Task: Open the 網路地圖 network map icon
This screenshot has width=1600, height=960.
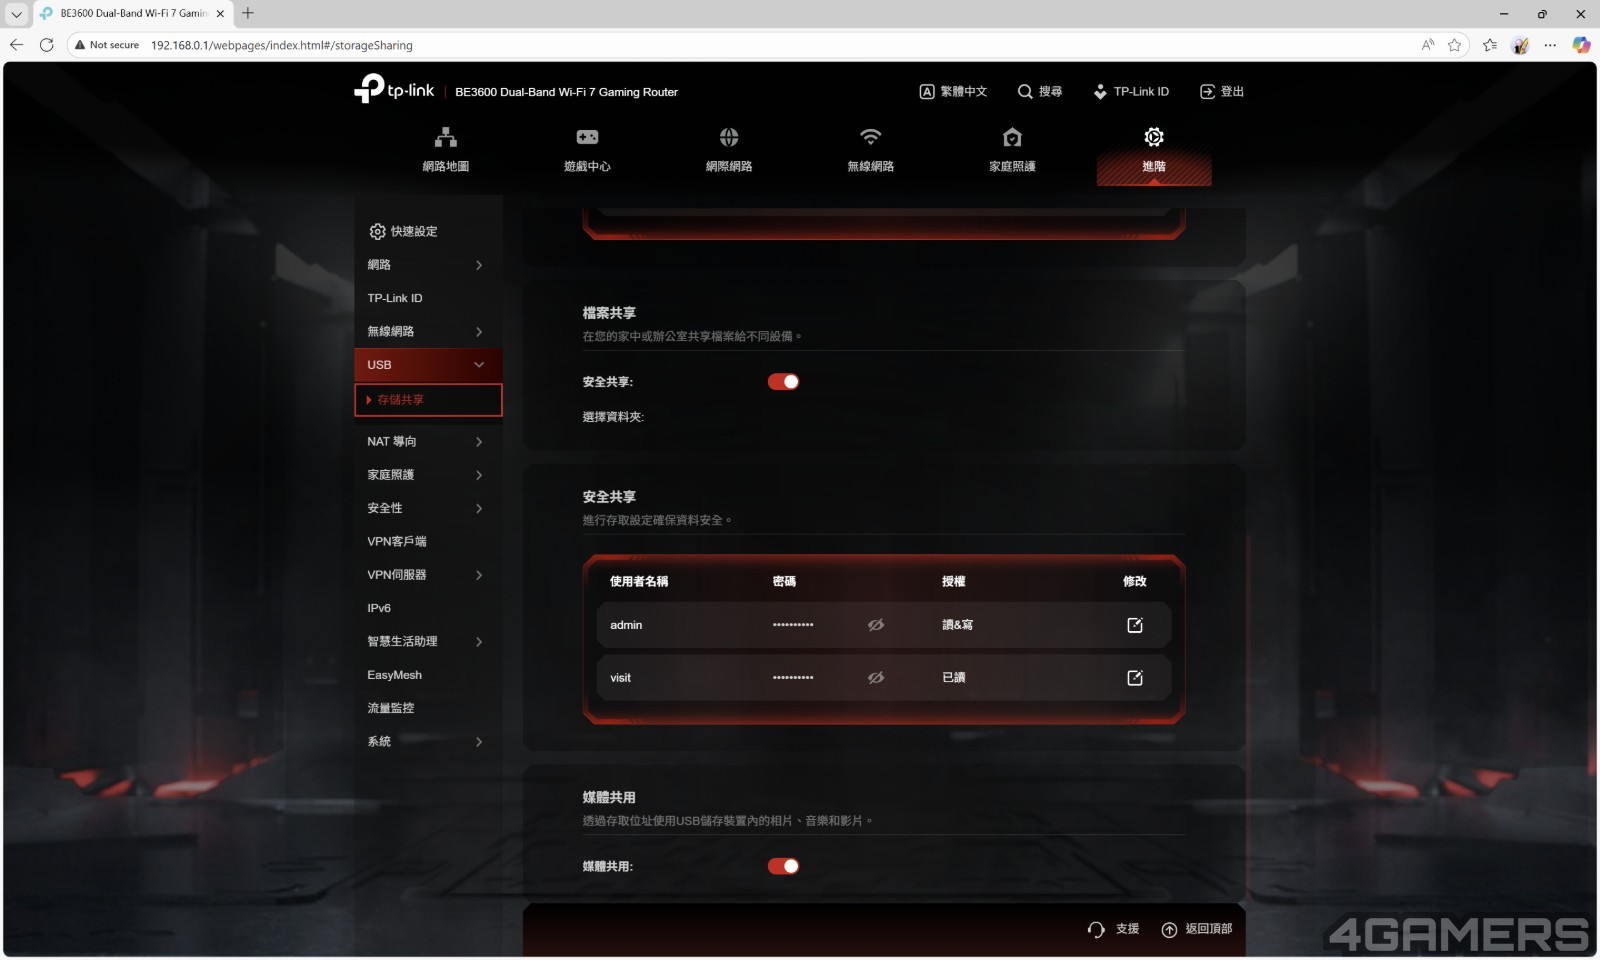Action: [446, 138]
